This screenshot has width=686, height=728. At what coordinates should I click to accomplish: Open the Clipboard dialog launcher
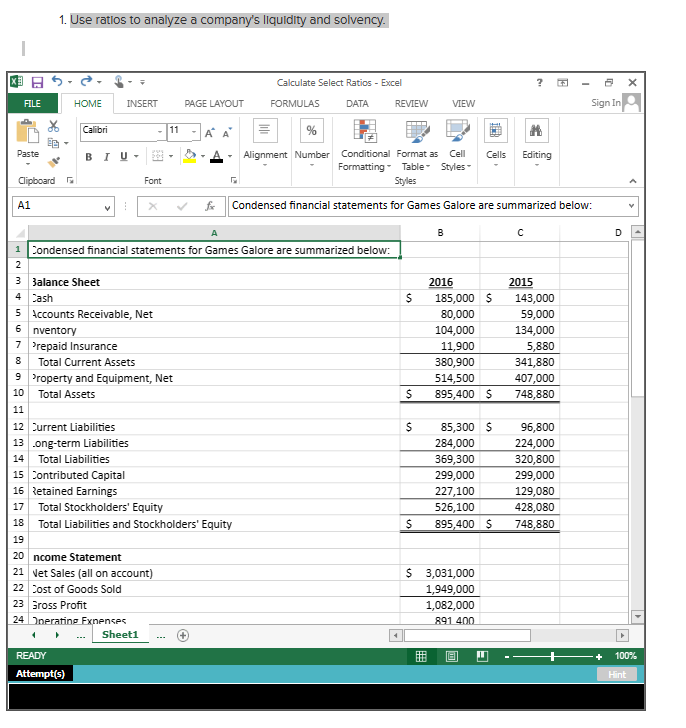pos(70,180)
